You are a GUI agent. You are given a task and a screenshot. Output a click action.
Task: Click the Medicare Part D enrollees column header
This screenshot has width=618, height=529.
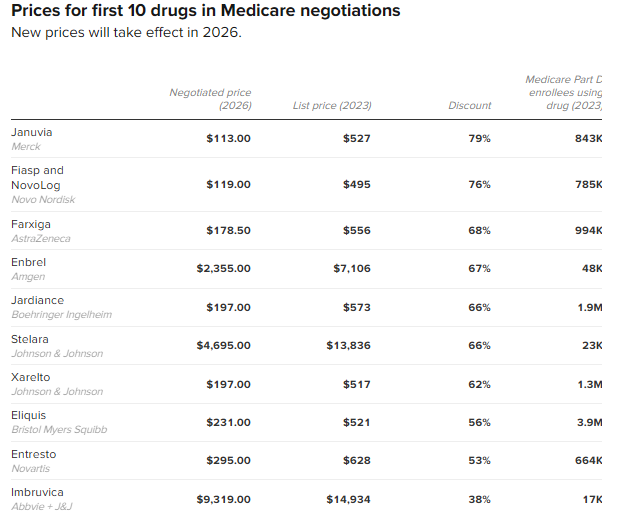(565, 92)
